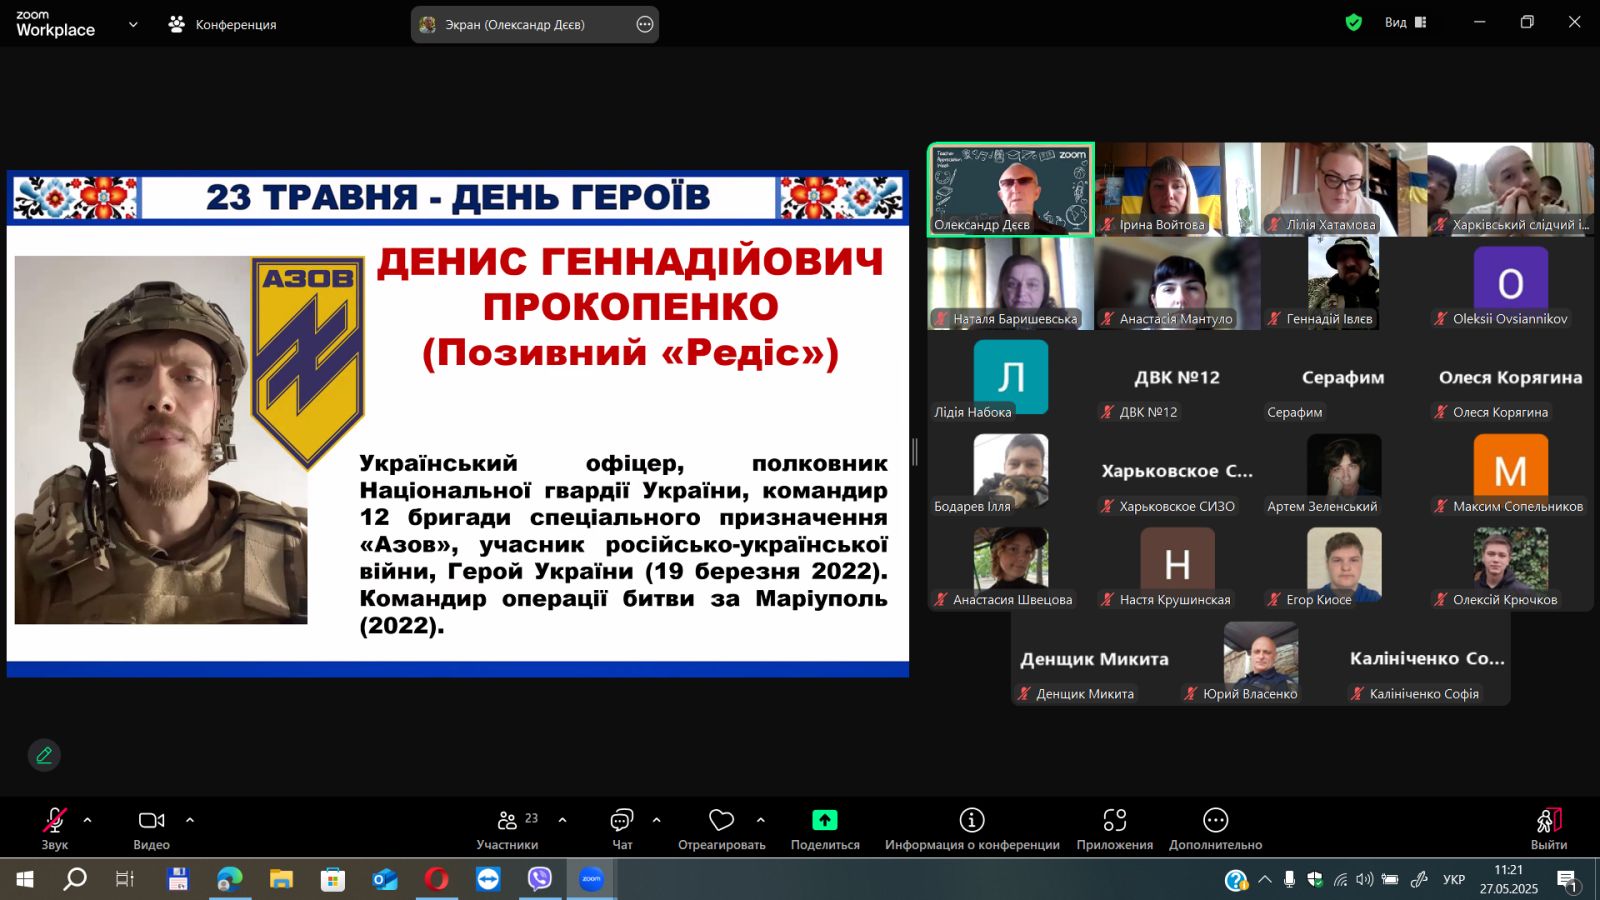Viewport: 1600px width, 900px height.
Task: Expand reactions arrow beside Отреагировать
Action: (761, 820)
